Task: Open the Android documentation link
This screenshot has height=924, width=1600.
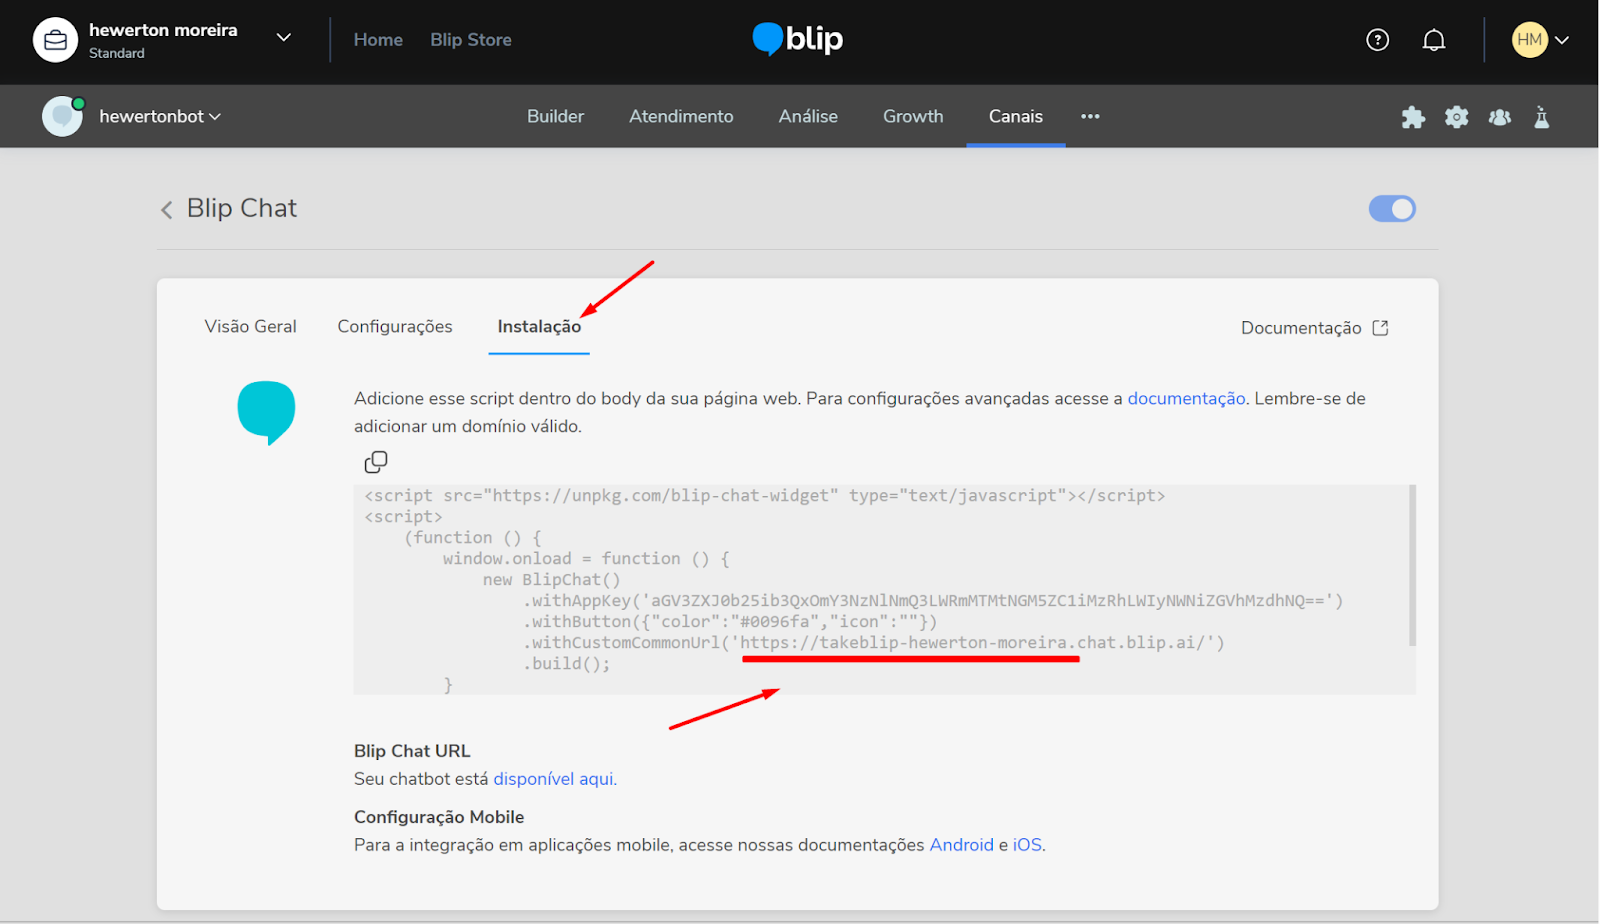Action: 961,845
